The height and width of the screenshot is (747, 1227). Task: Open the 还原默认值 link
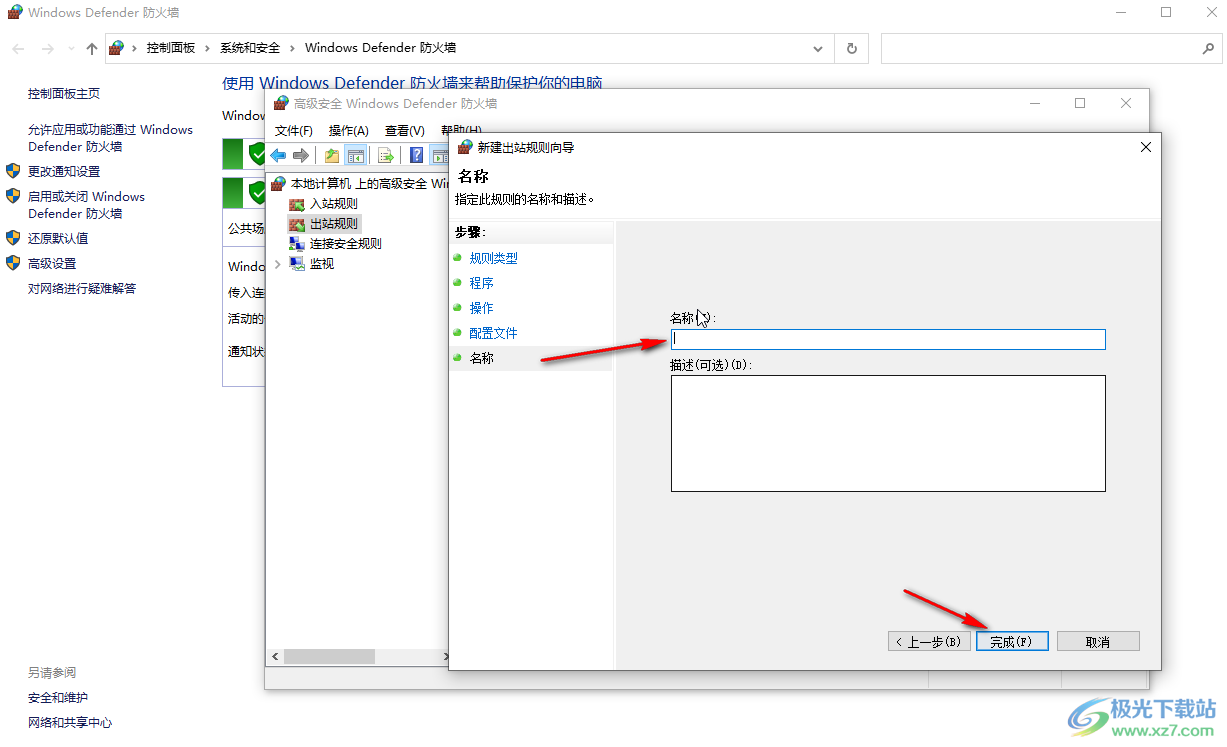tap(58, 238)
